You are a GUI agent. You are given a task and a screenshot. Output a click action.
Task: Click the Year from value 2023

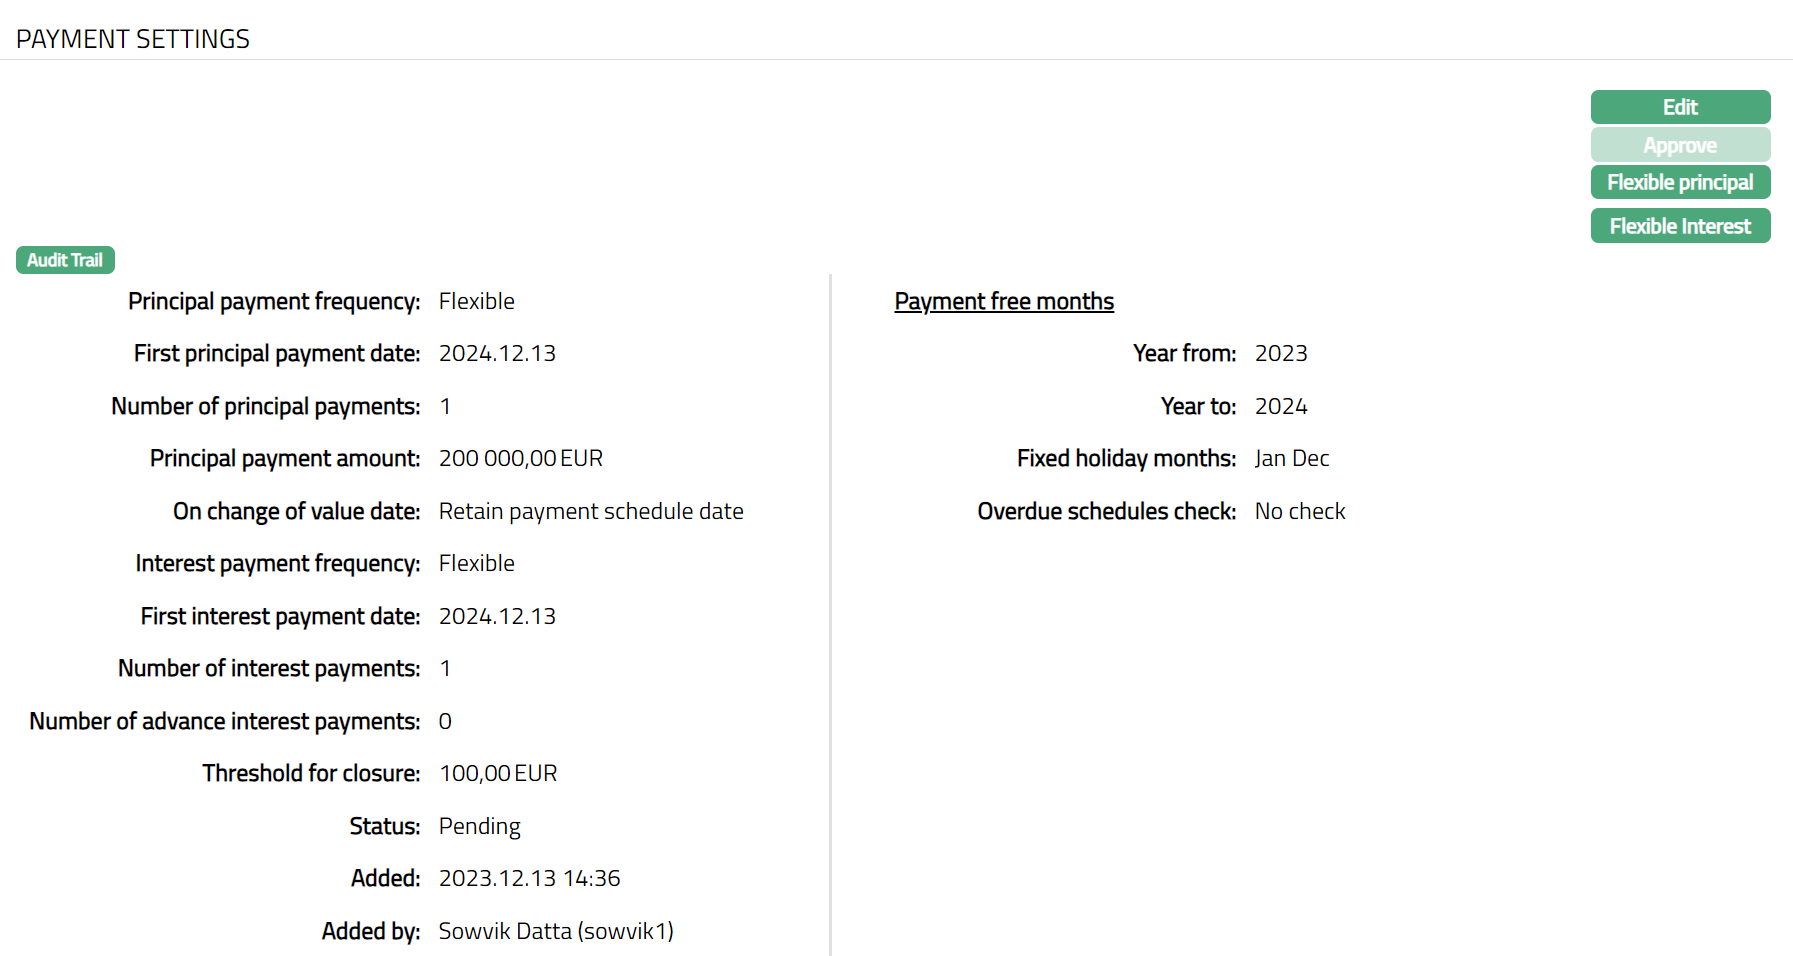(1280, 354)
